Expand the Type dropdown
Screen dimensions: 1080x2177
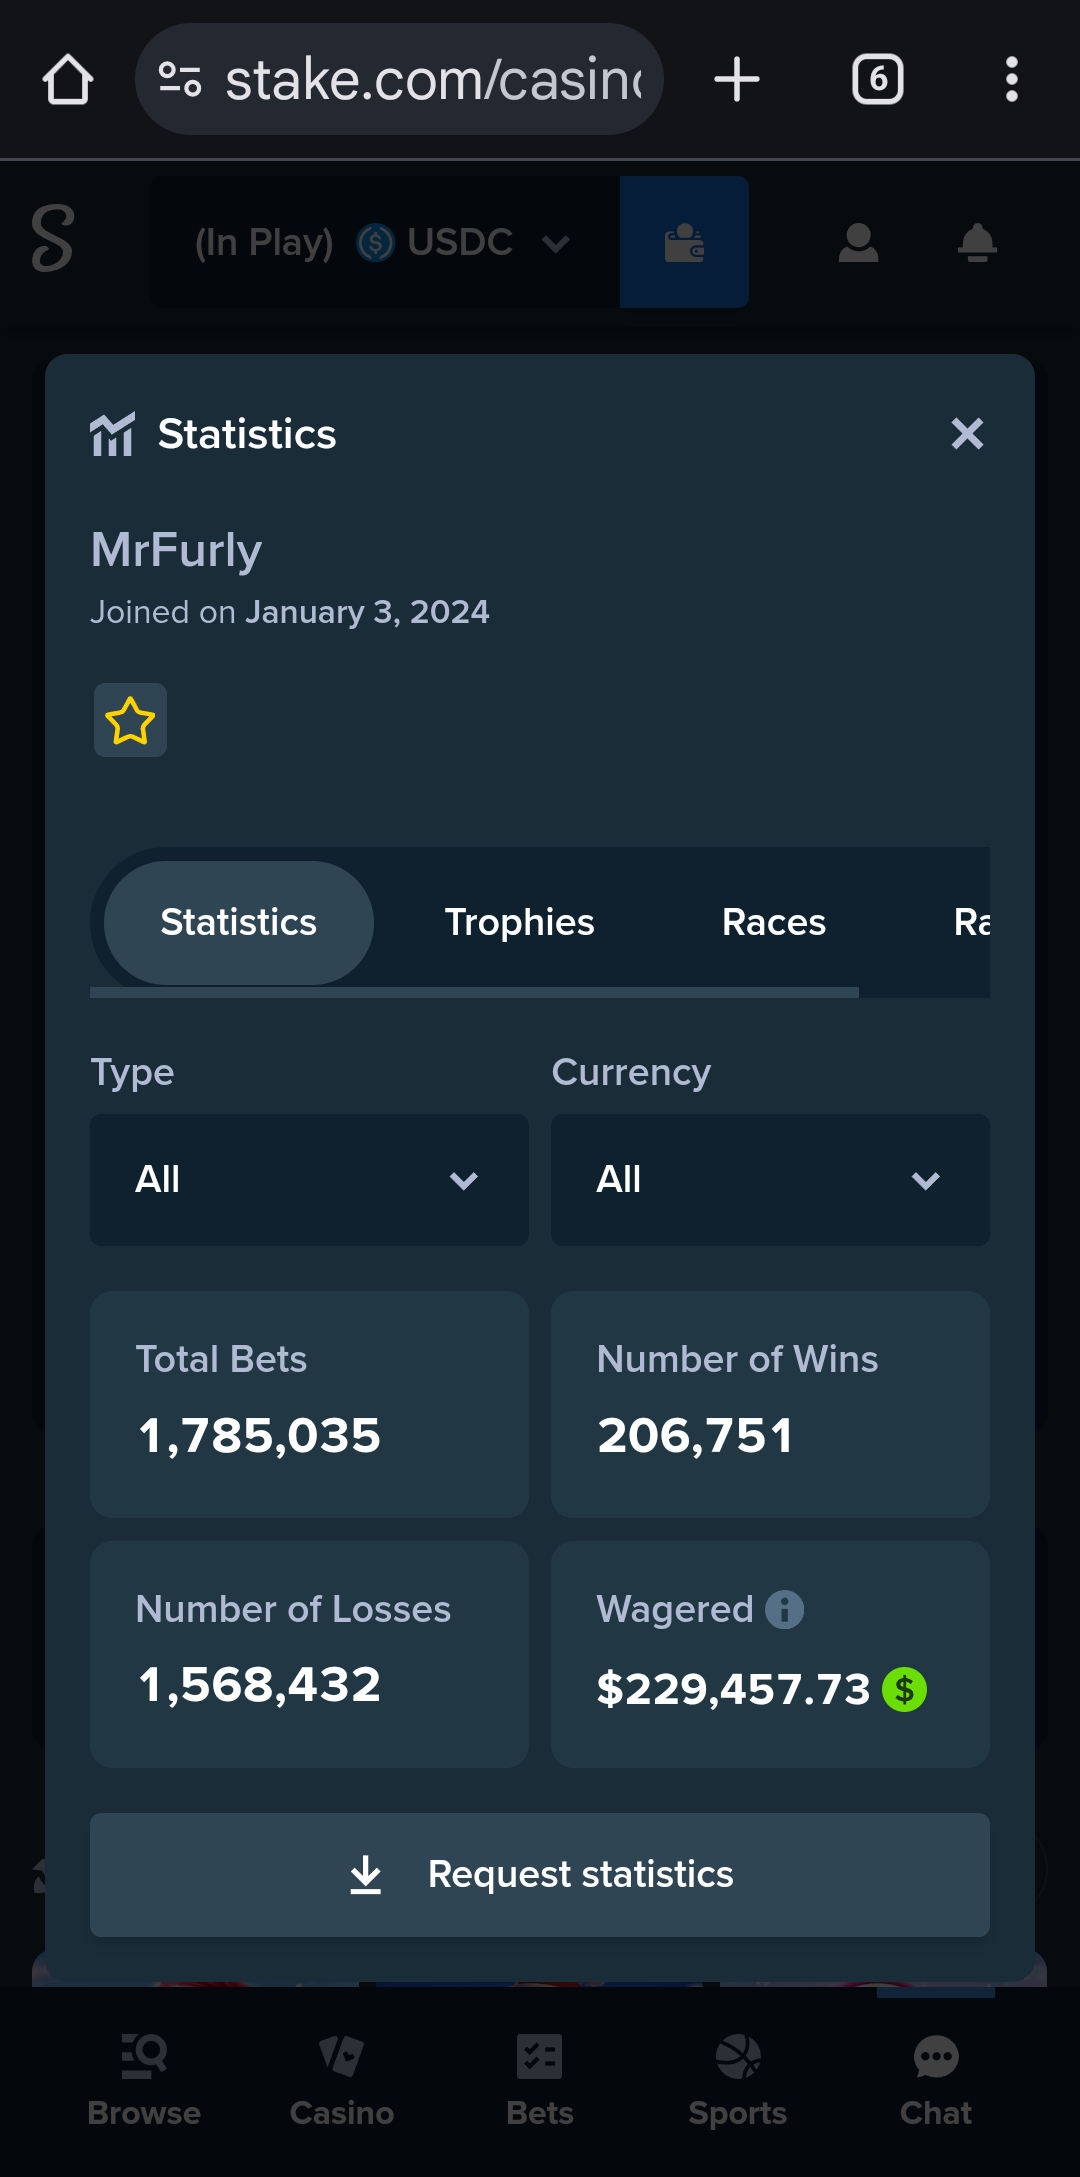309,1180
